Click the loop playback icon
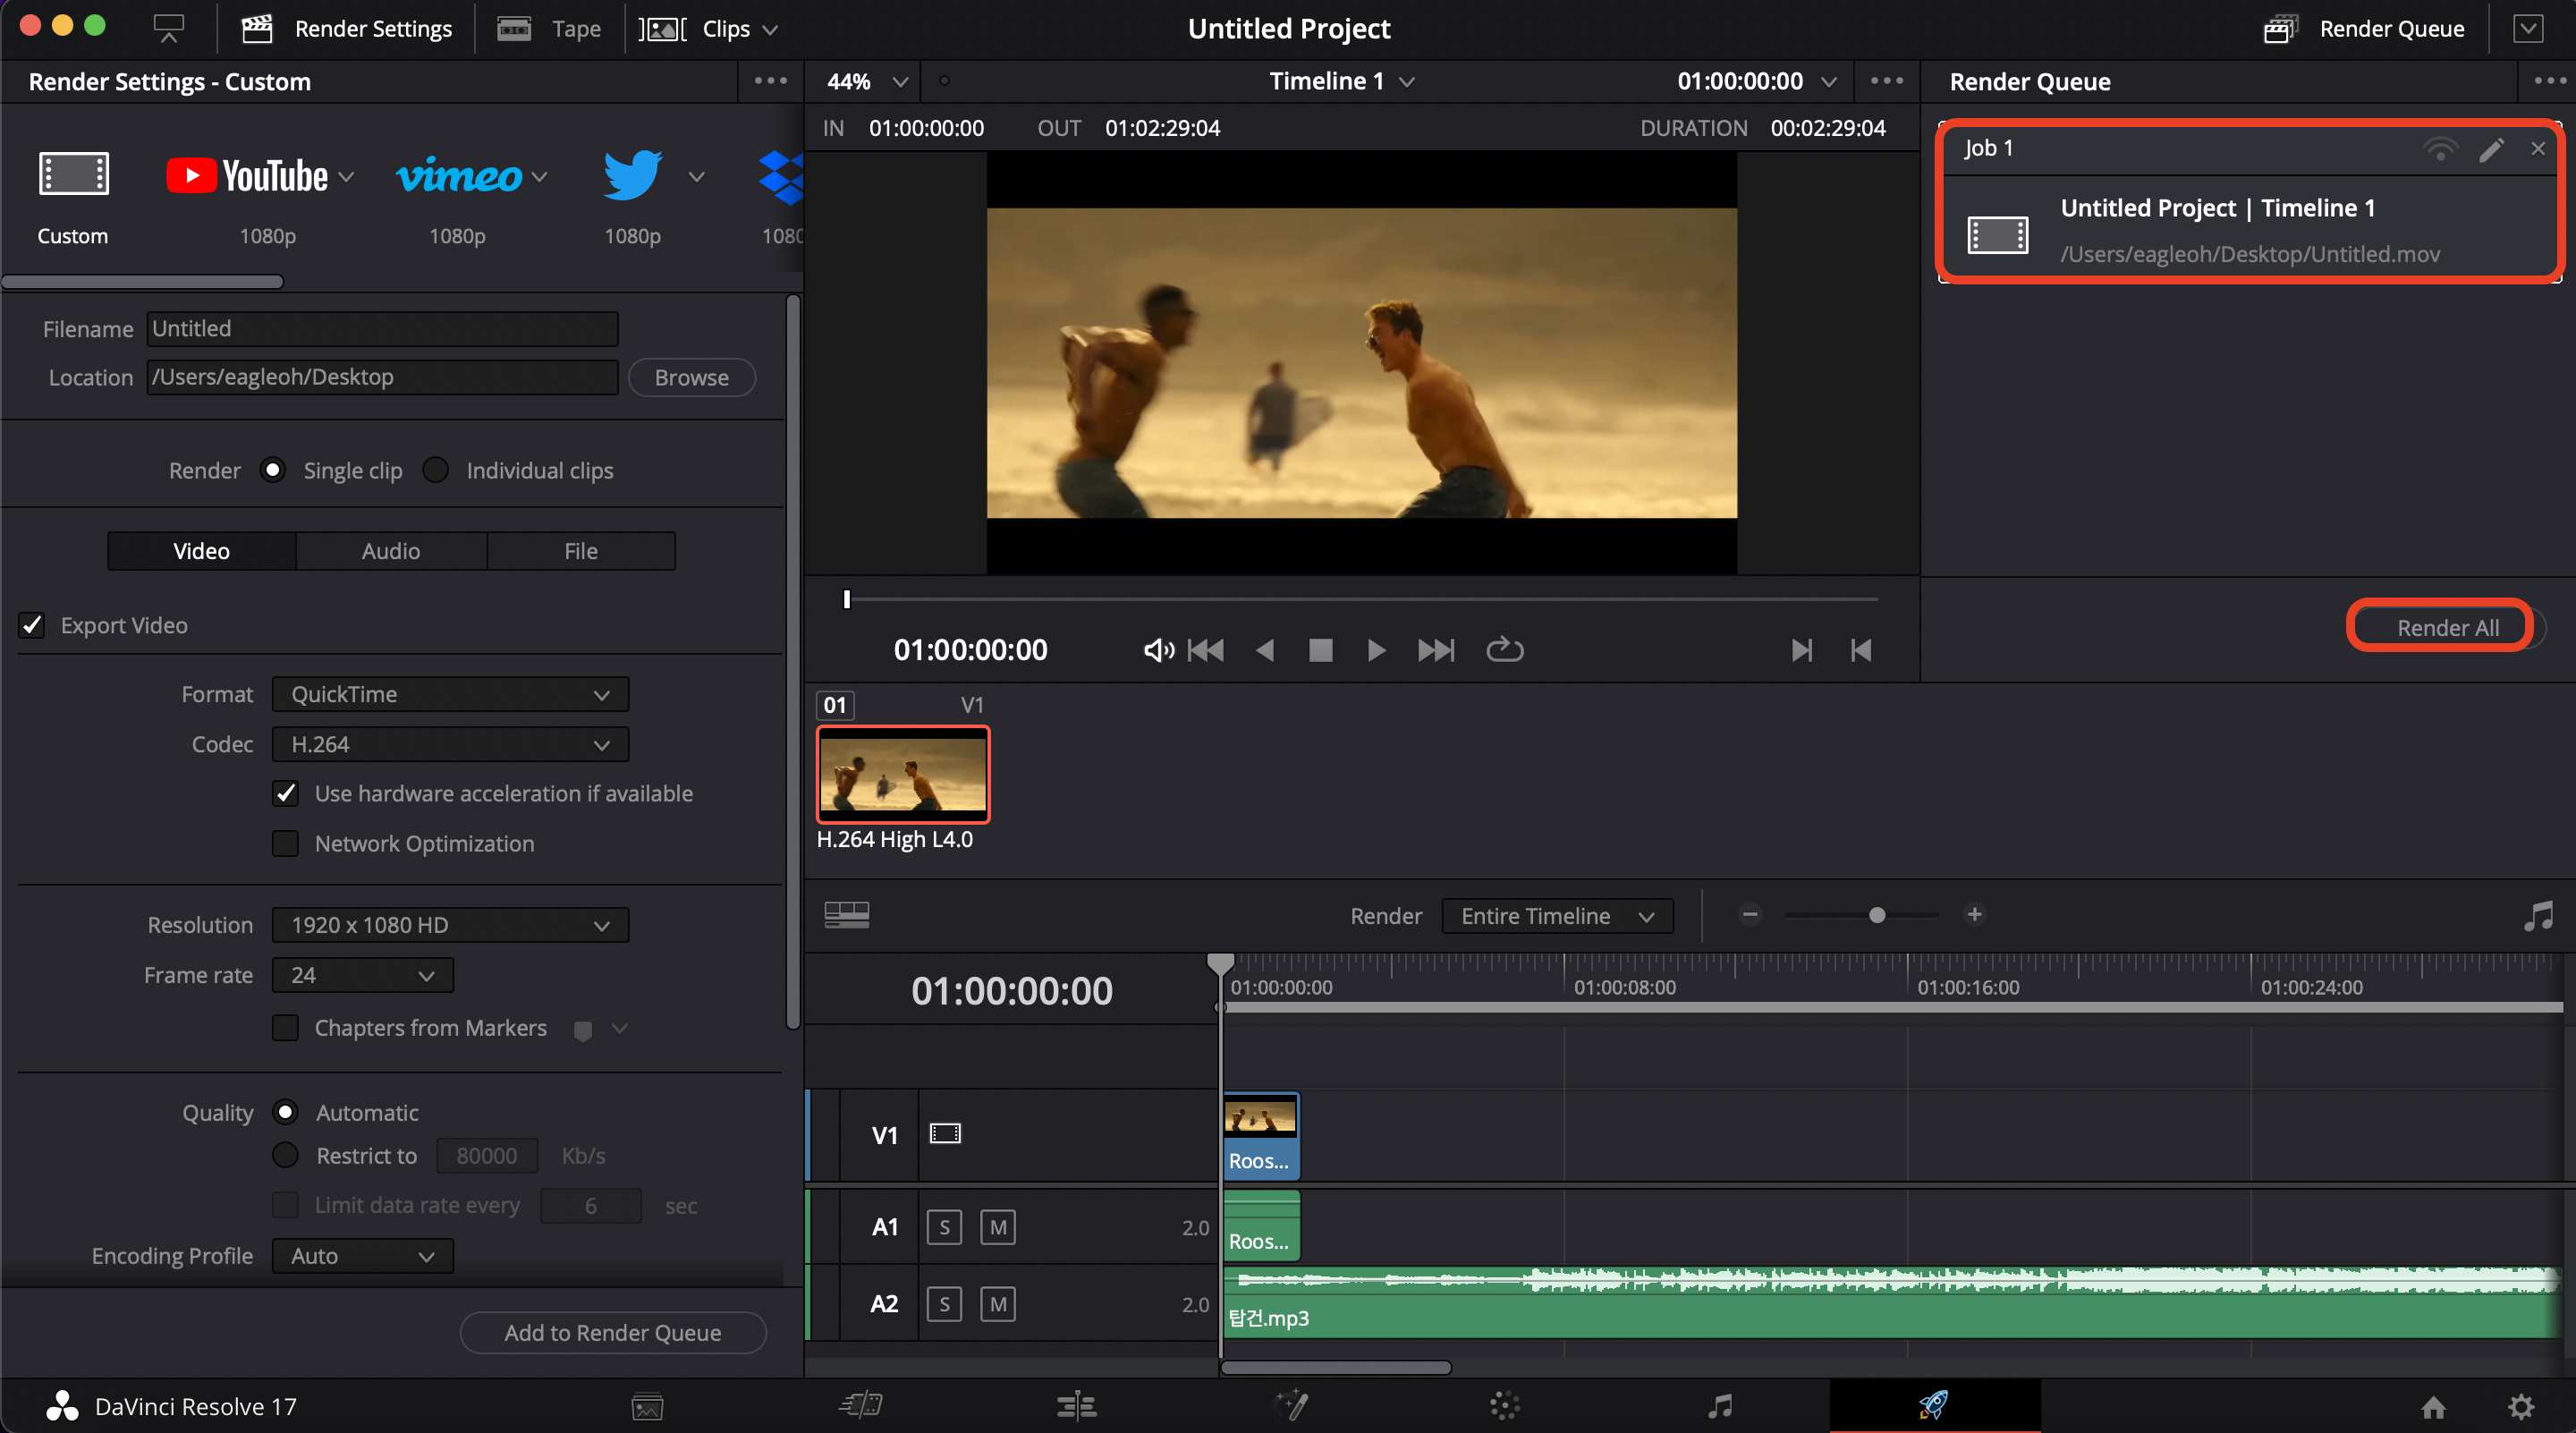2576x1433 pixels. pos(1504,650)
